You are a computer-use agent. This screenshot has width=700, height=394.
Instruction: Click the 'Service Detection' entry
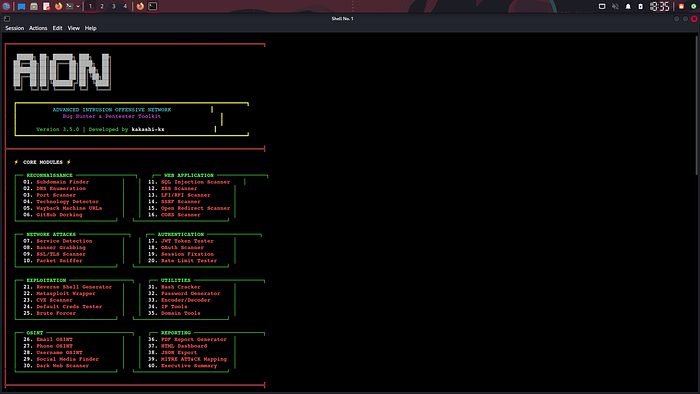[x=64, y=241]
